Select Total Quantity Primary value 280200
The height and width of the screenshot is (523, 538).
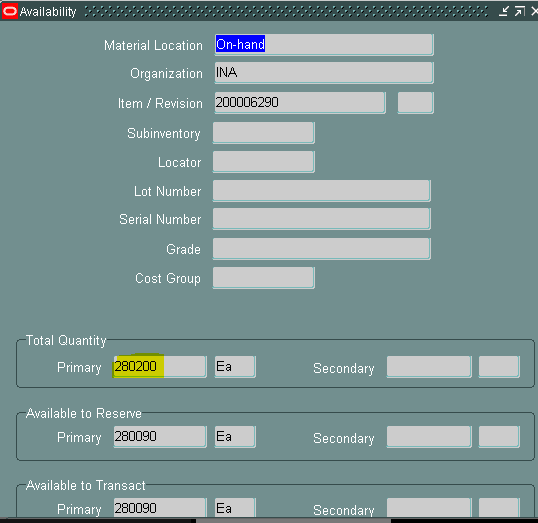(x=160, y=367)
